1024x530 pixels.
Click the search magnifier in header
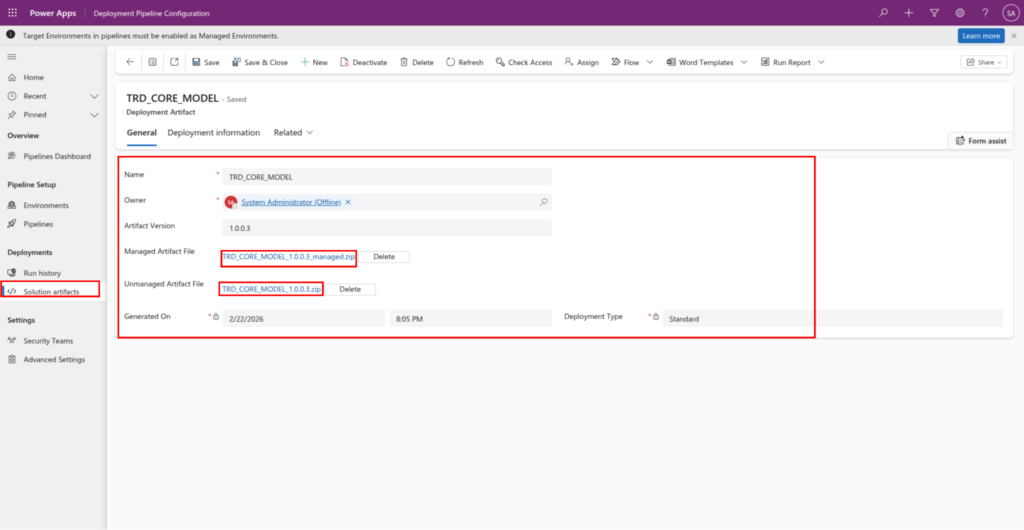883,13
